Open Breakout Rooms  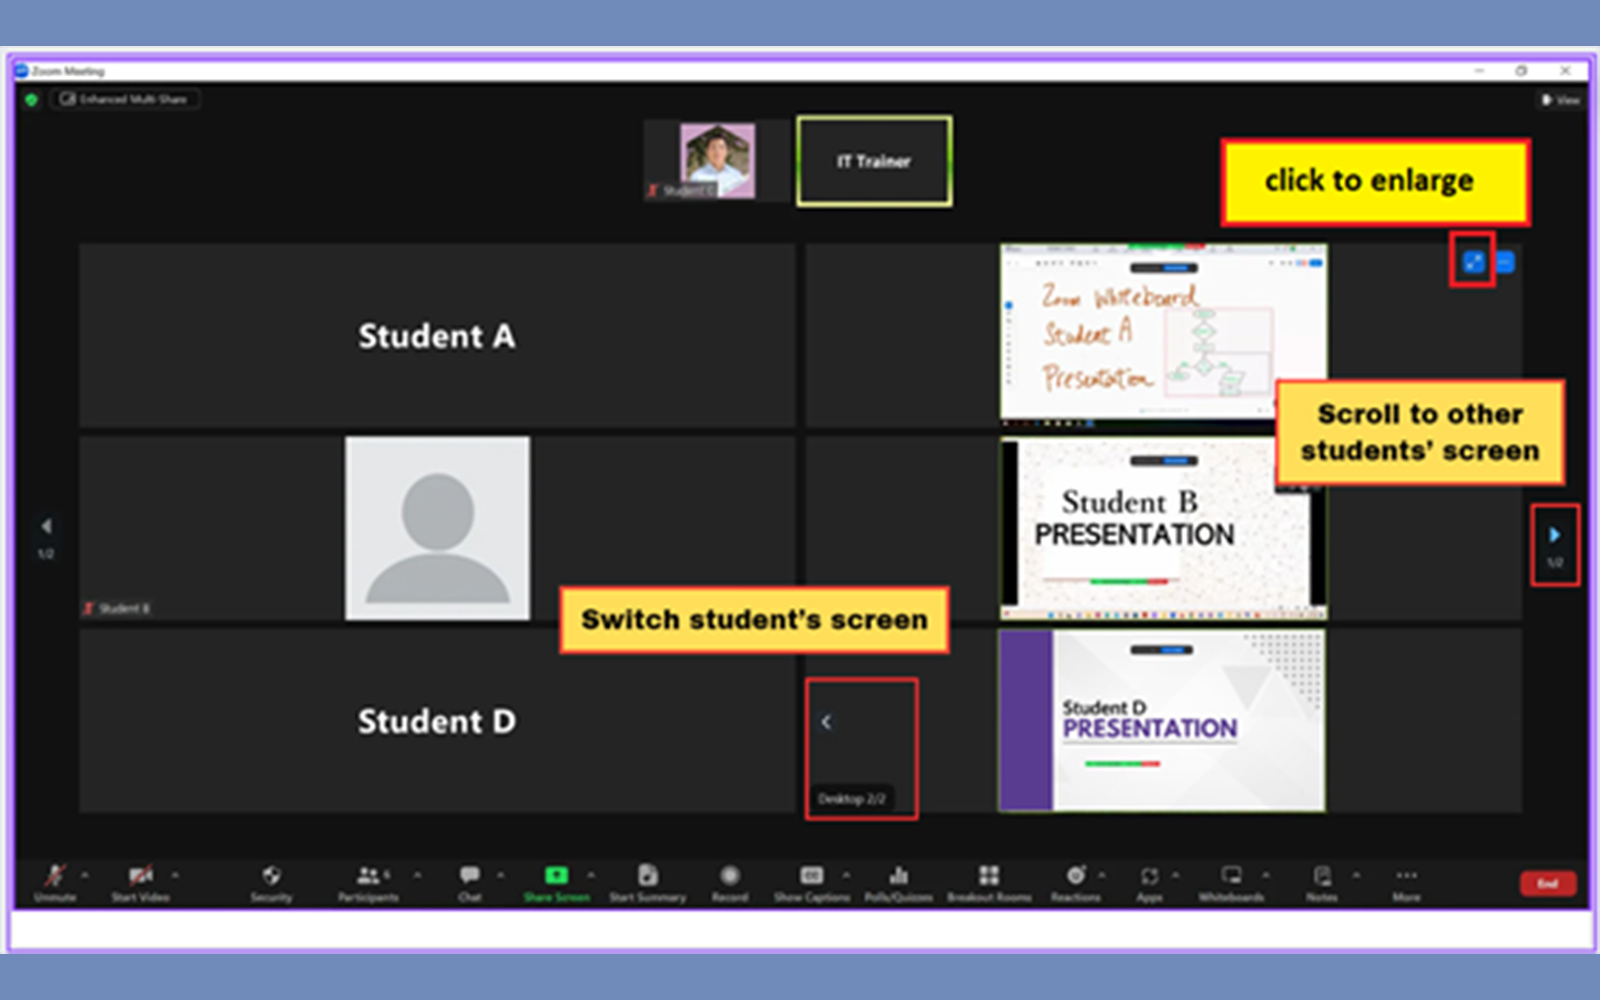point(988,878)
